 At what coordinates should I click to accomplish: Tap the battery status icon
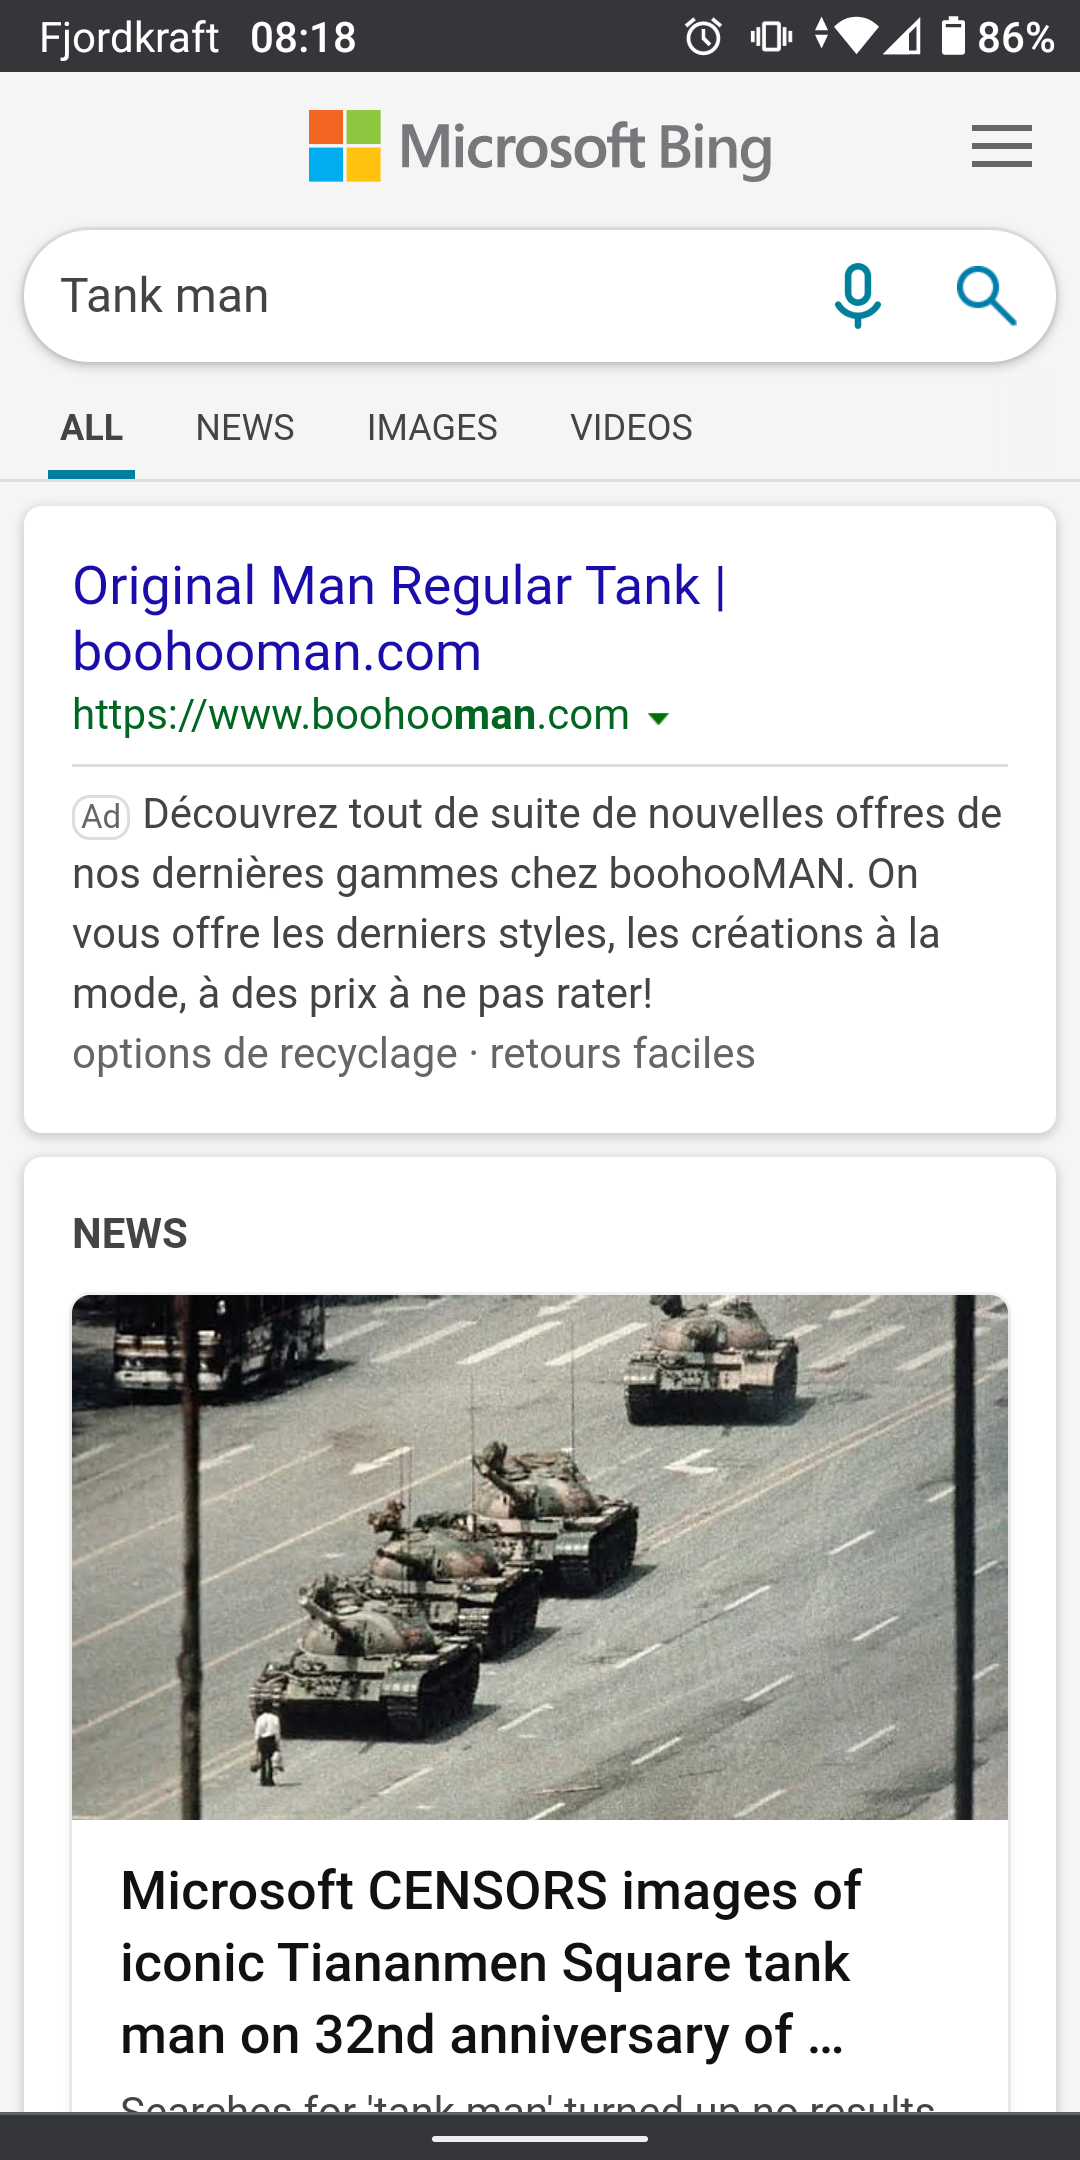point(953,36)
